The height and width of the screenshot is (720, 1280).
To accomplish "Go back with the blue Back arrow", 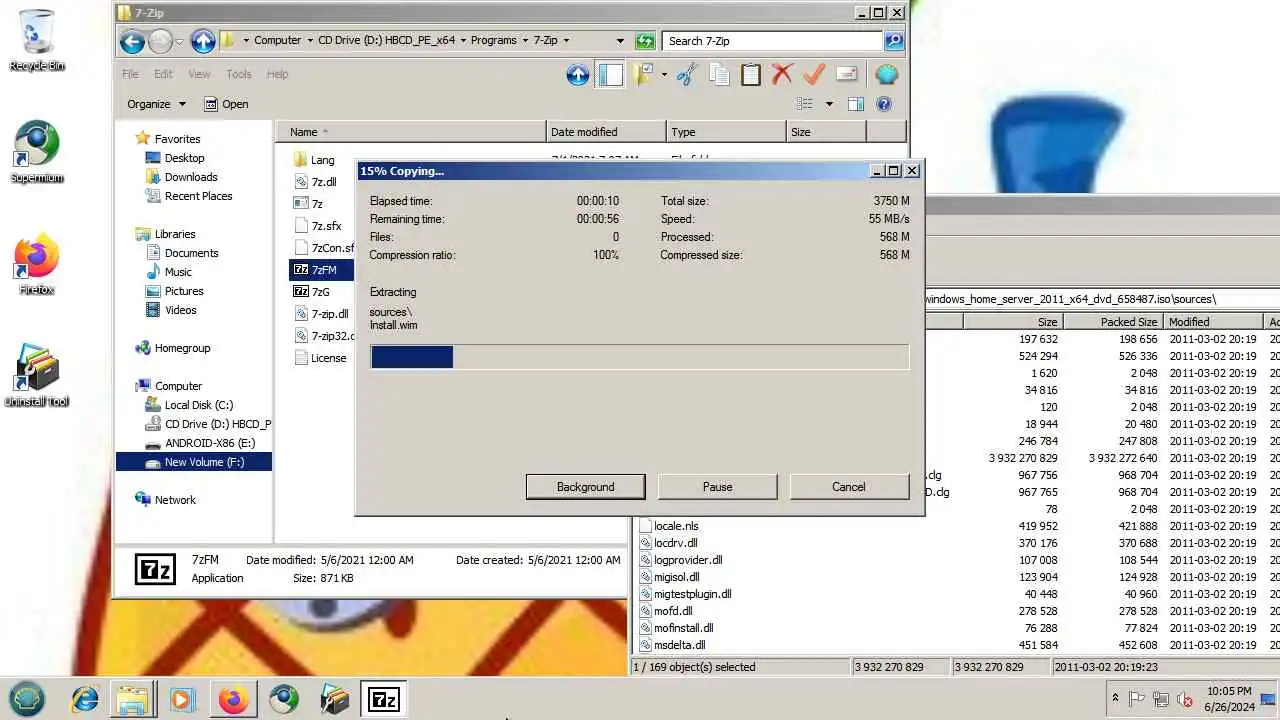I will (132, 41).
